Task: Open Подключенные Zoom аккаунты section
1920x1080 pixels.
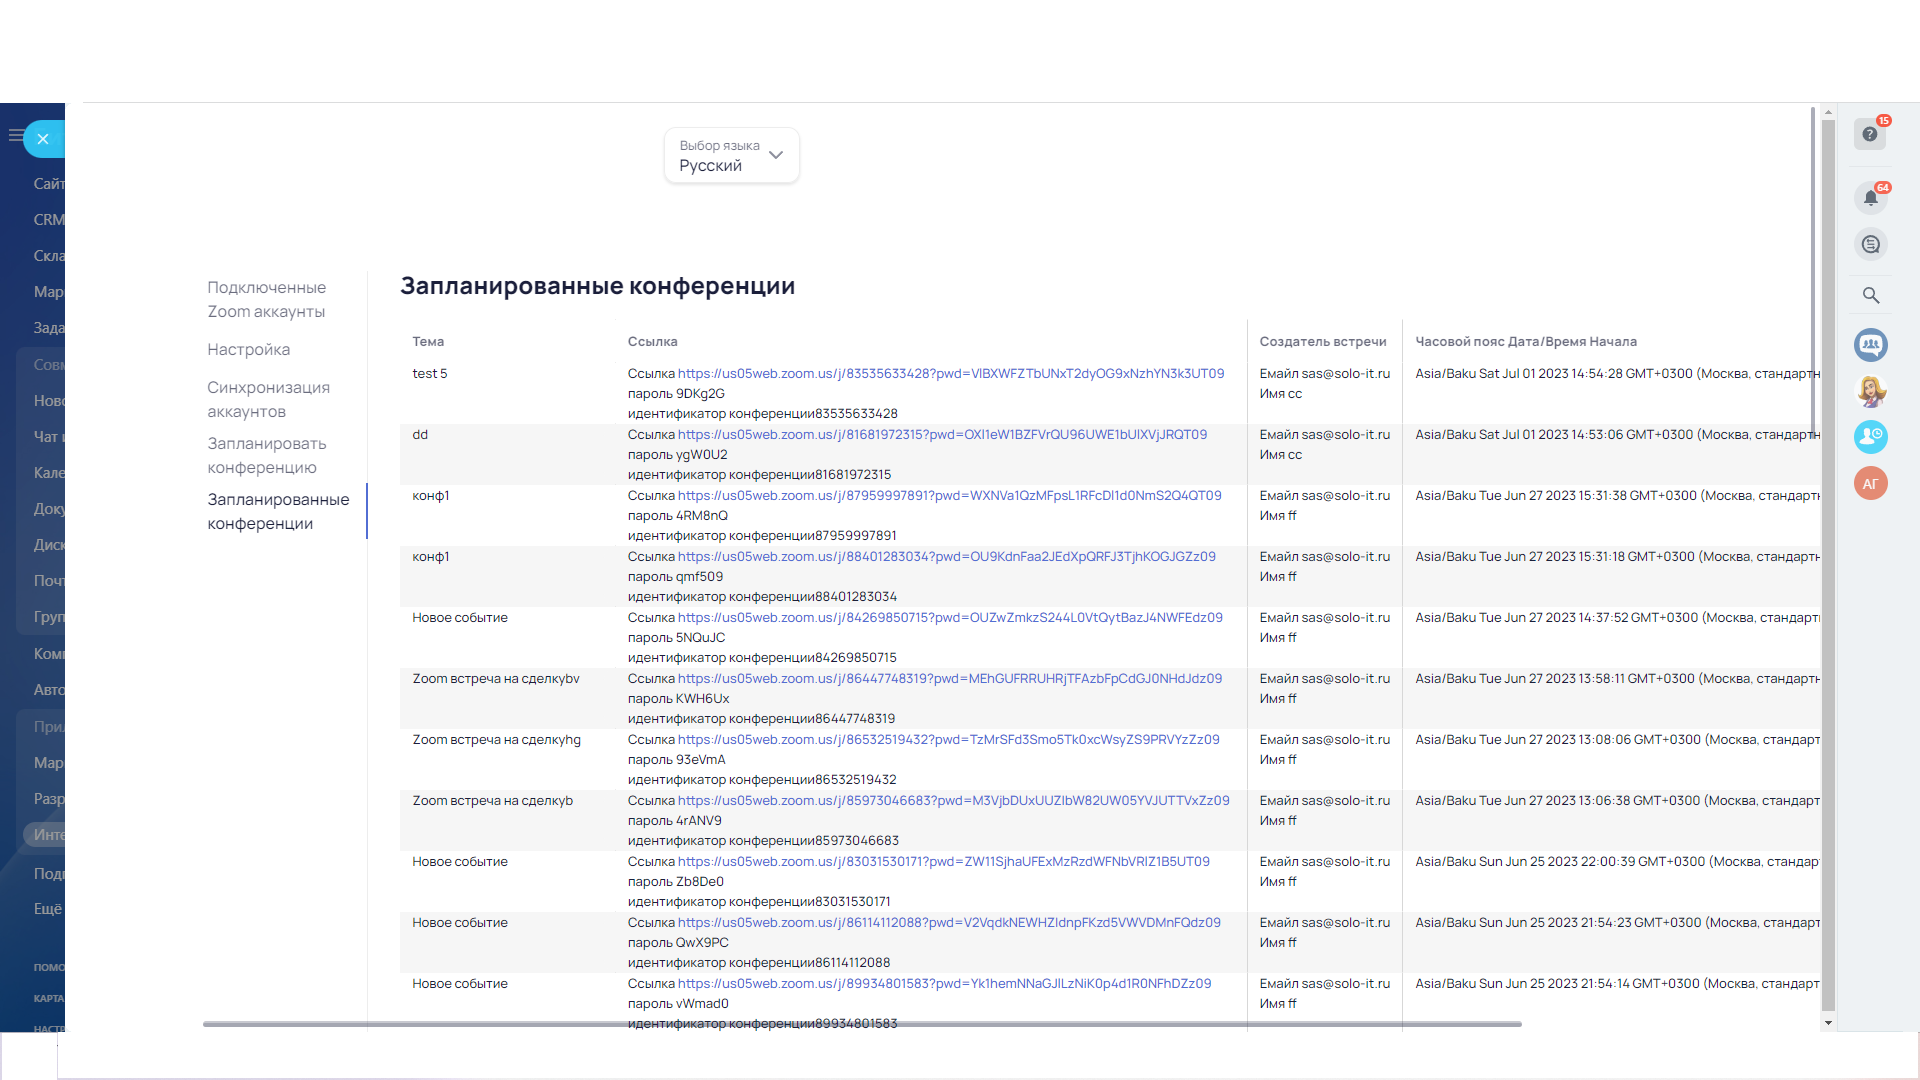Action: click(x=266, y=299)
